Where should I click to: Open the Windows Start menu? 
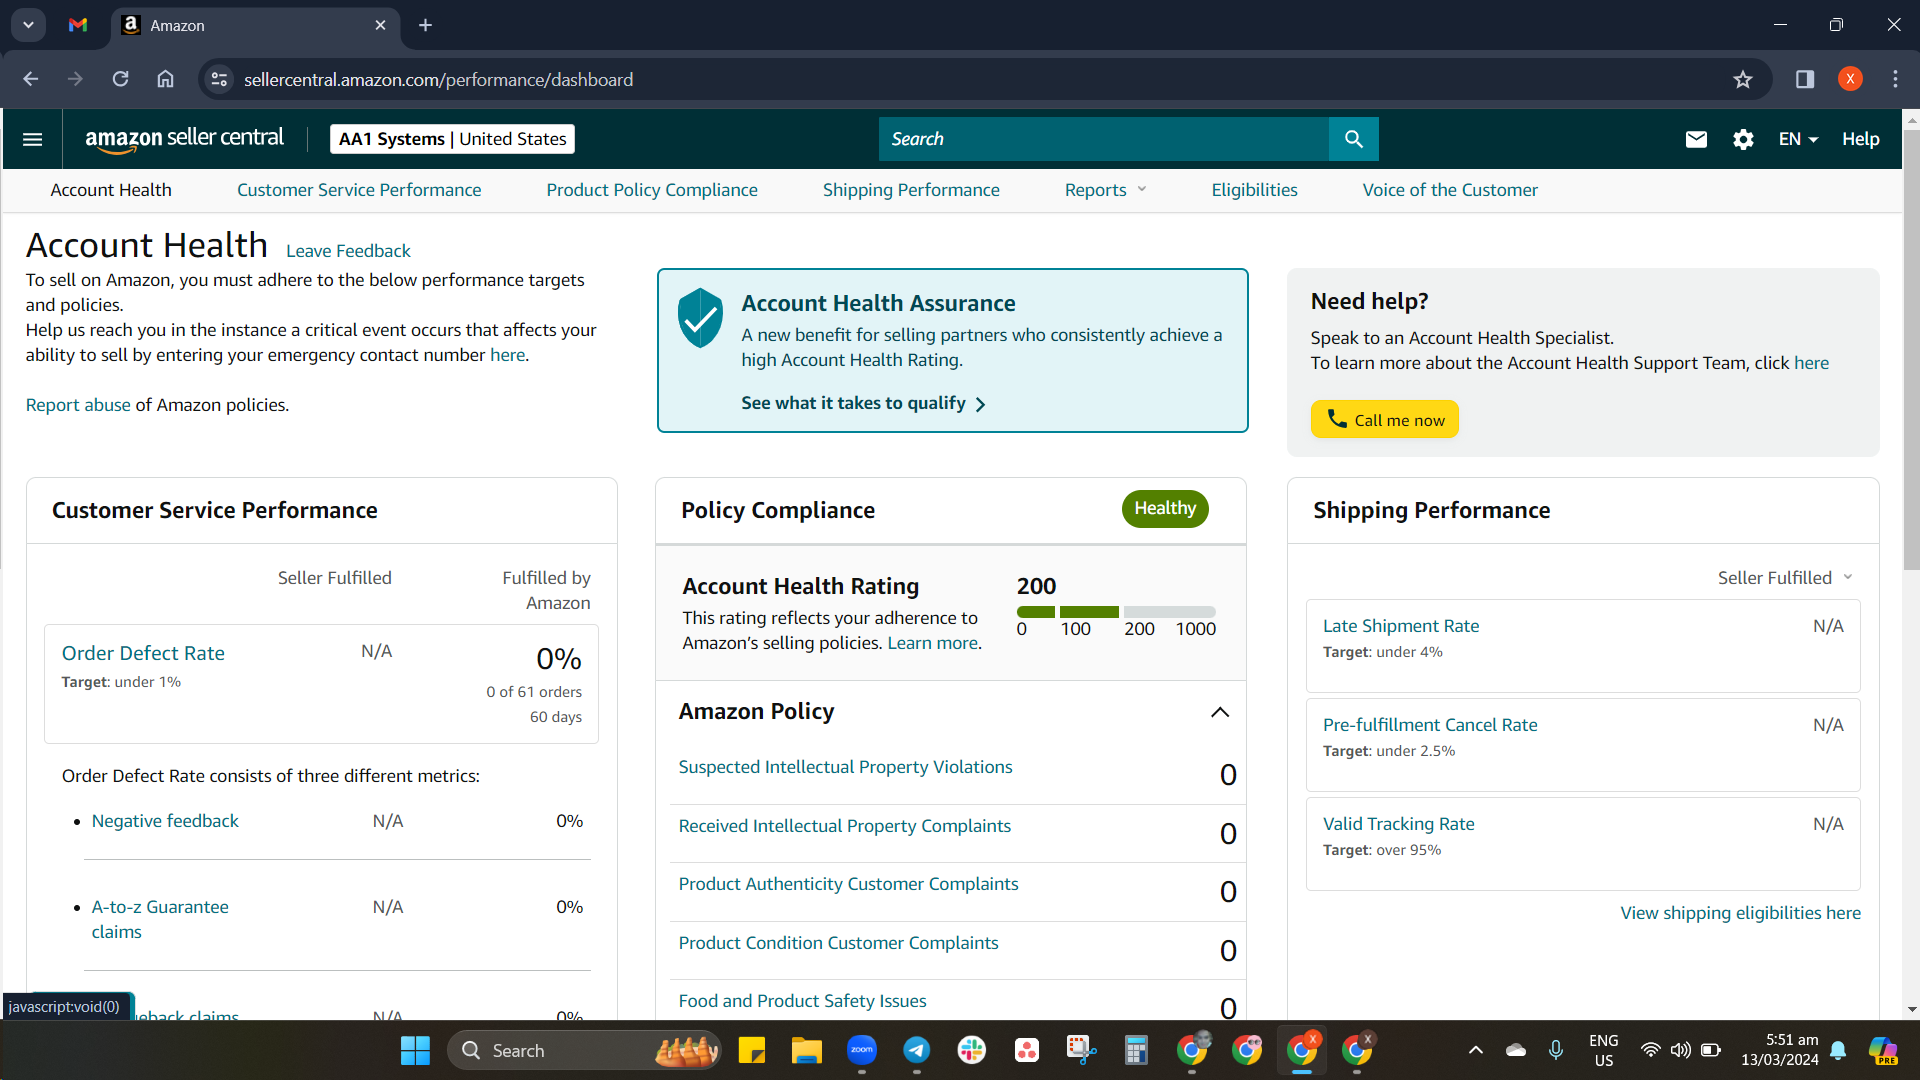[415, 1051]
